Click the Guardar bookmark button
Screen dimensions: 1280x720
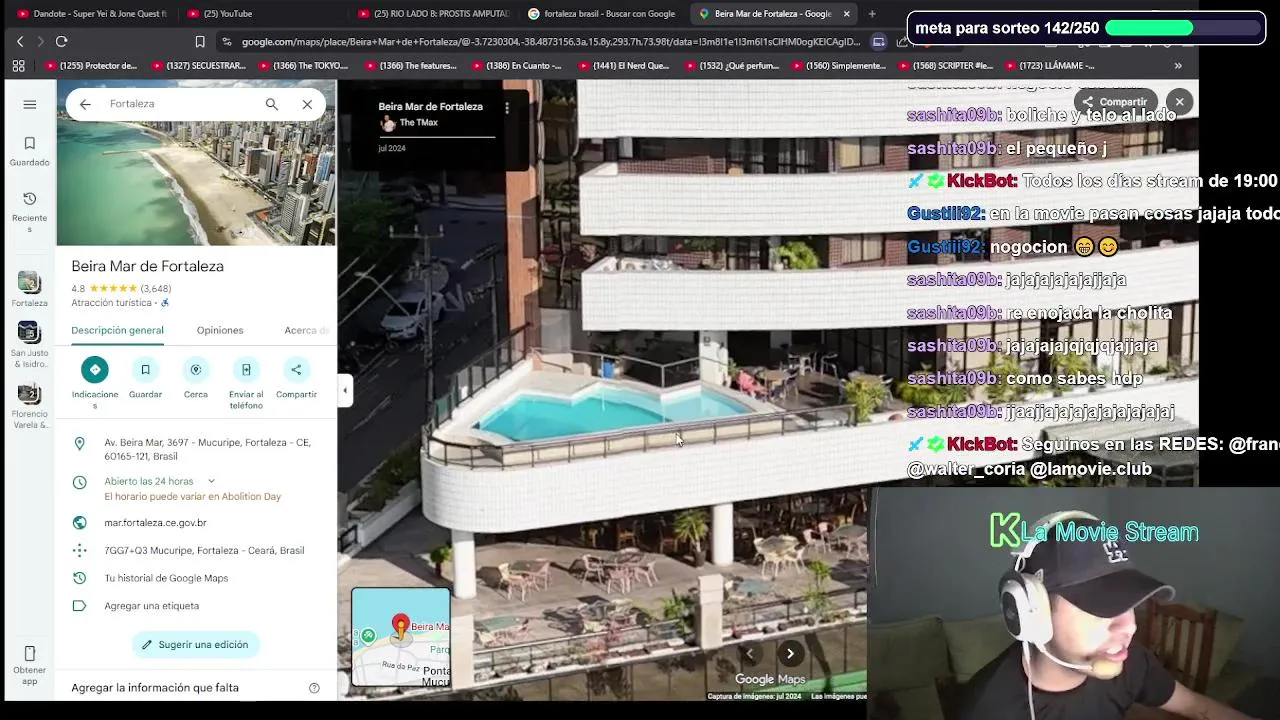145,370
